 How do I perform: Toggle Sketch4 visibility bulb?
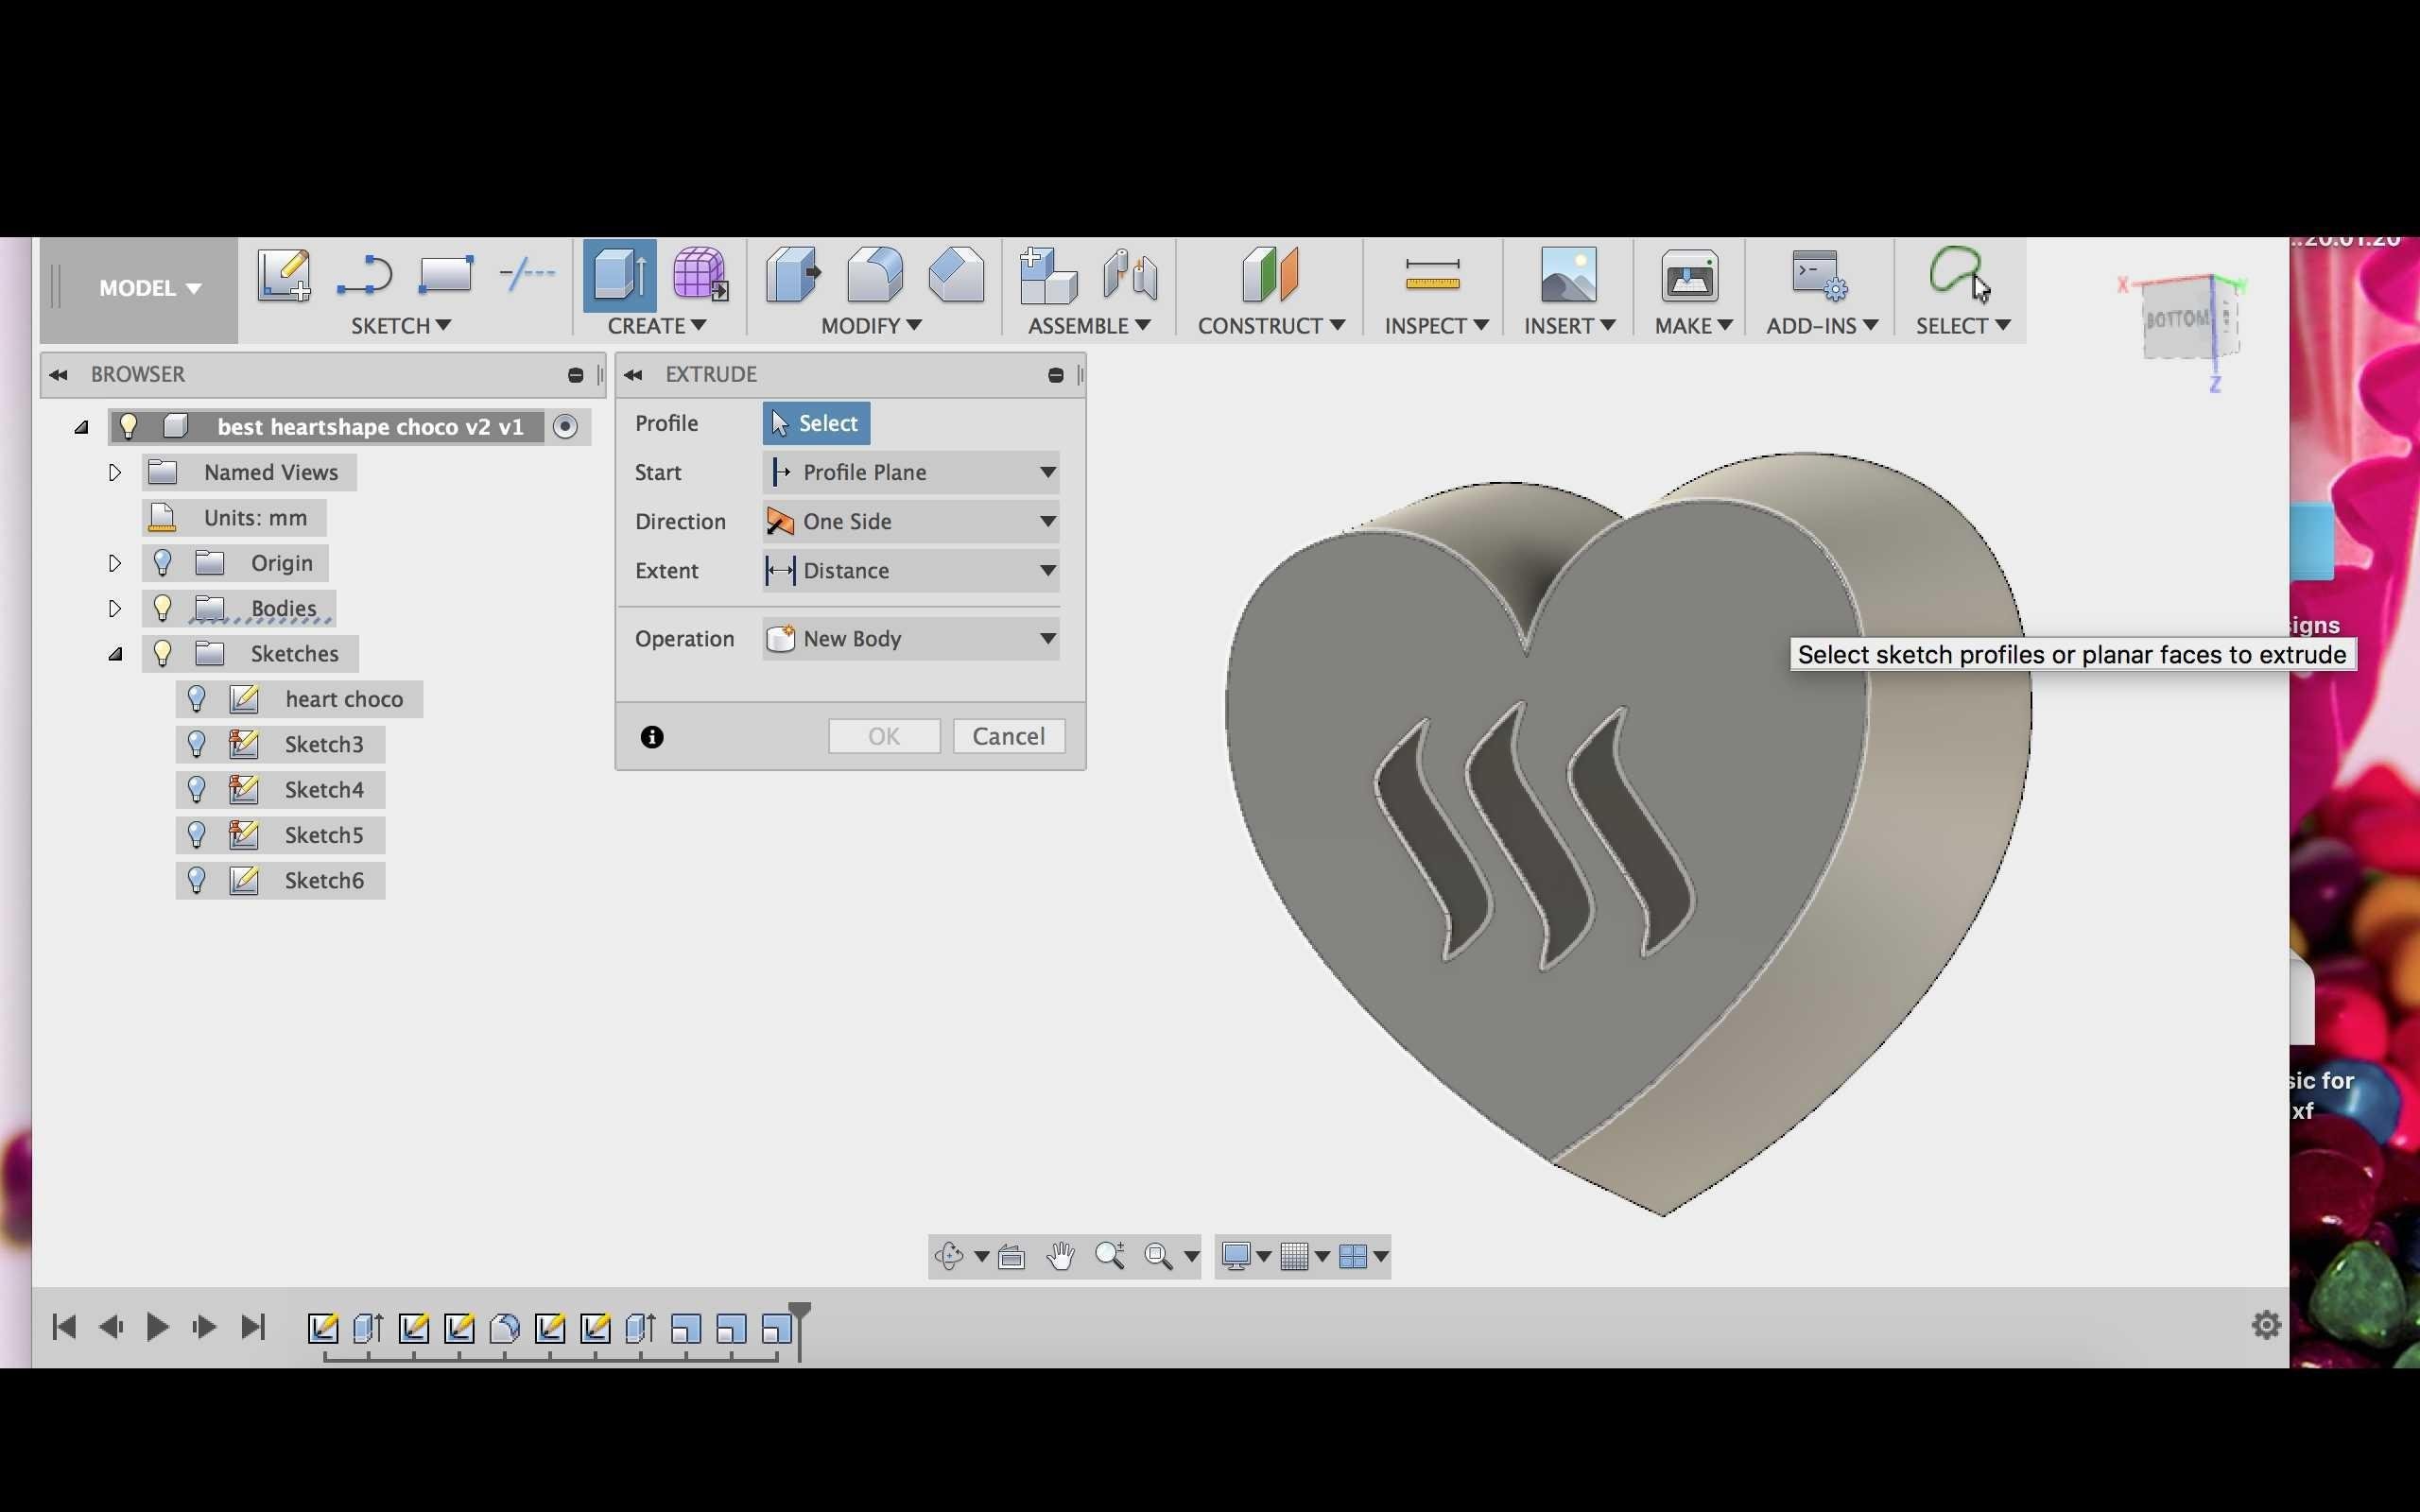tap(196, 789)
